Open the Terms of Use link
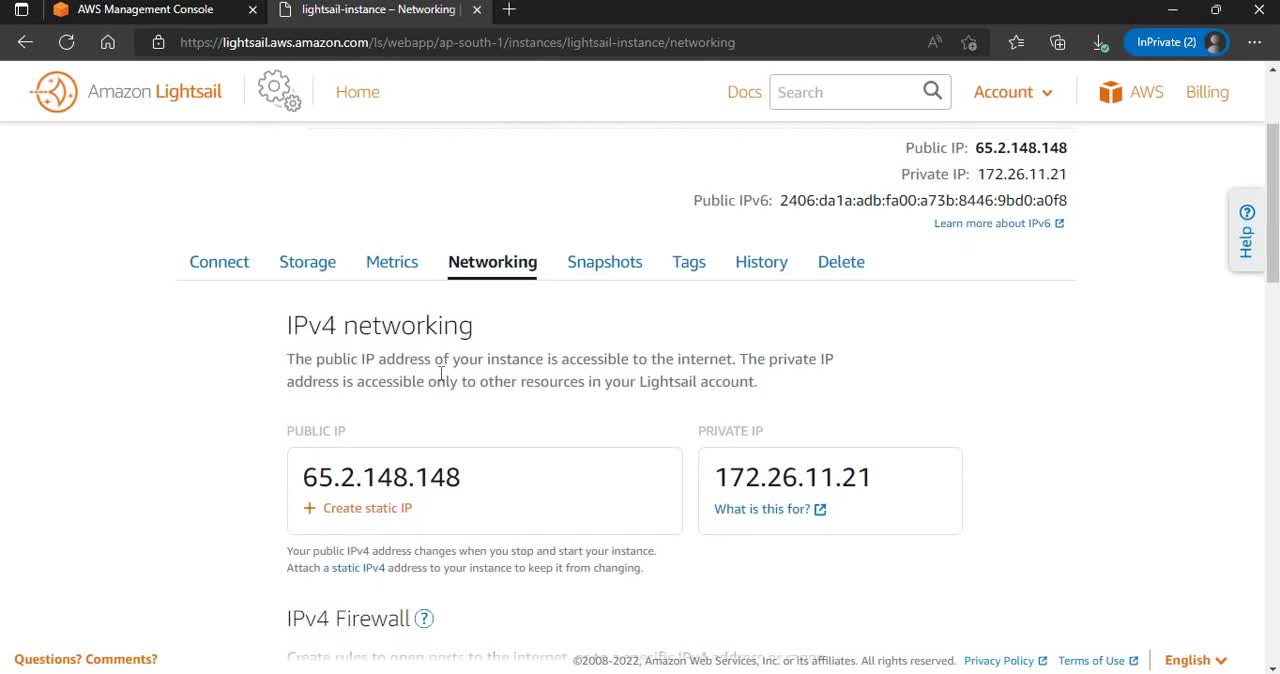 click(1098, 661)
